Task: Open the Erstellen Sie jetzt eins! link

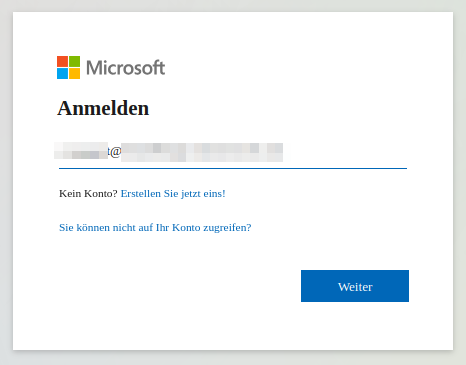Action: [x=173, y=193]
